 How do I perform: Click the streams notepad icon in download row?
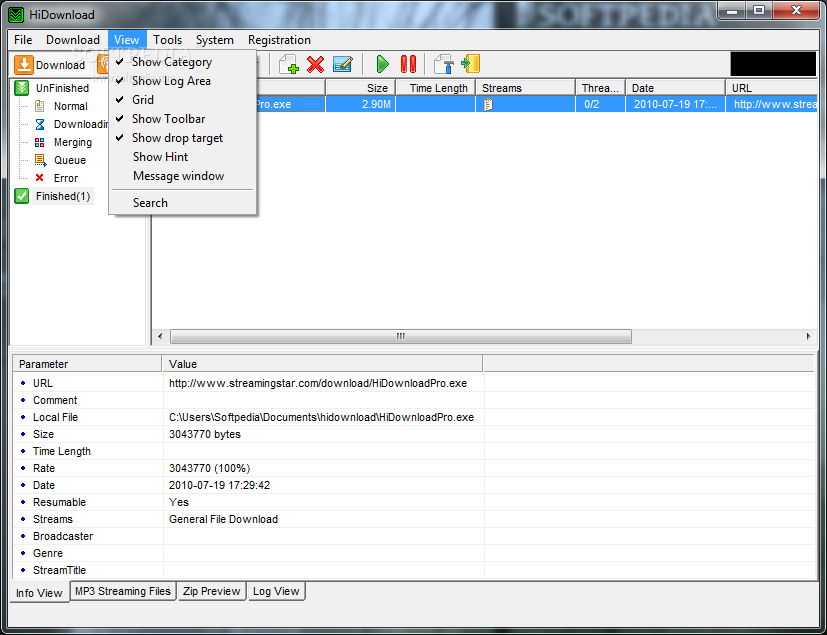pyautogui.click(x=488, y=104)
